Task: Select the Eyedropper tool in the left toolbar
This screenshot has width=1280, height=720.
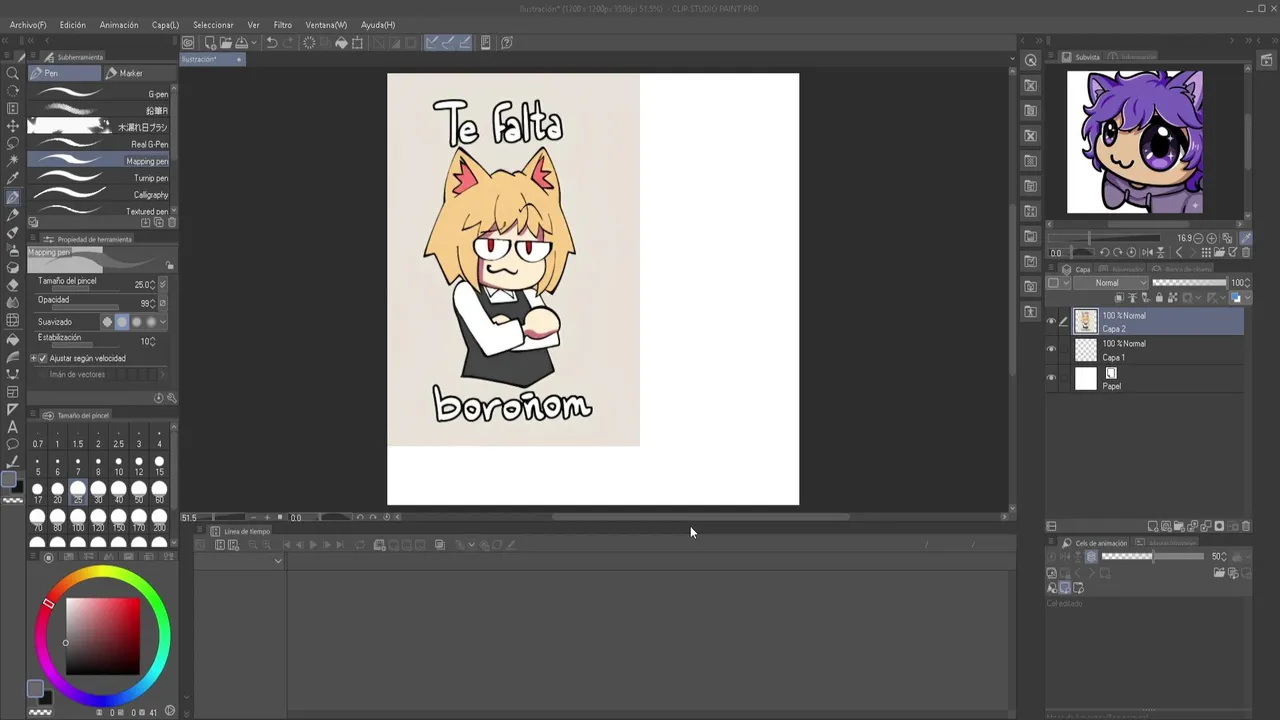Action: 12,178
